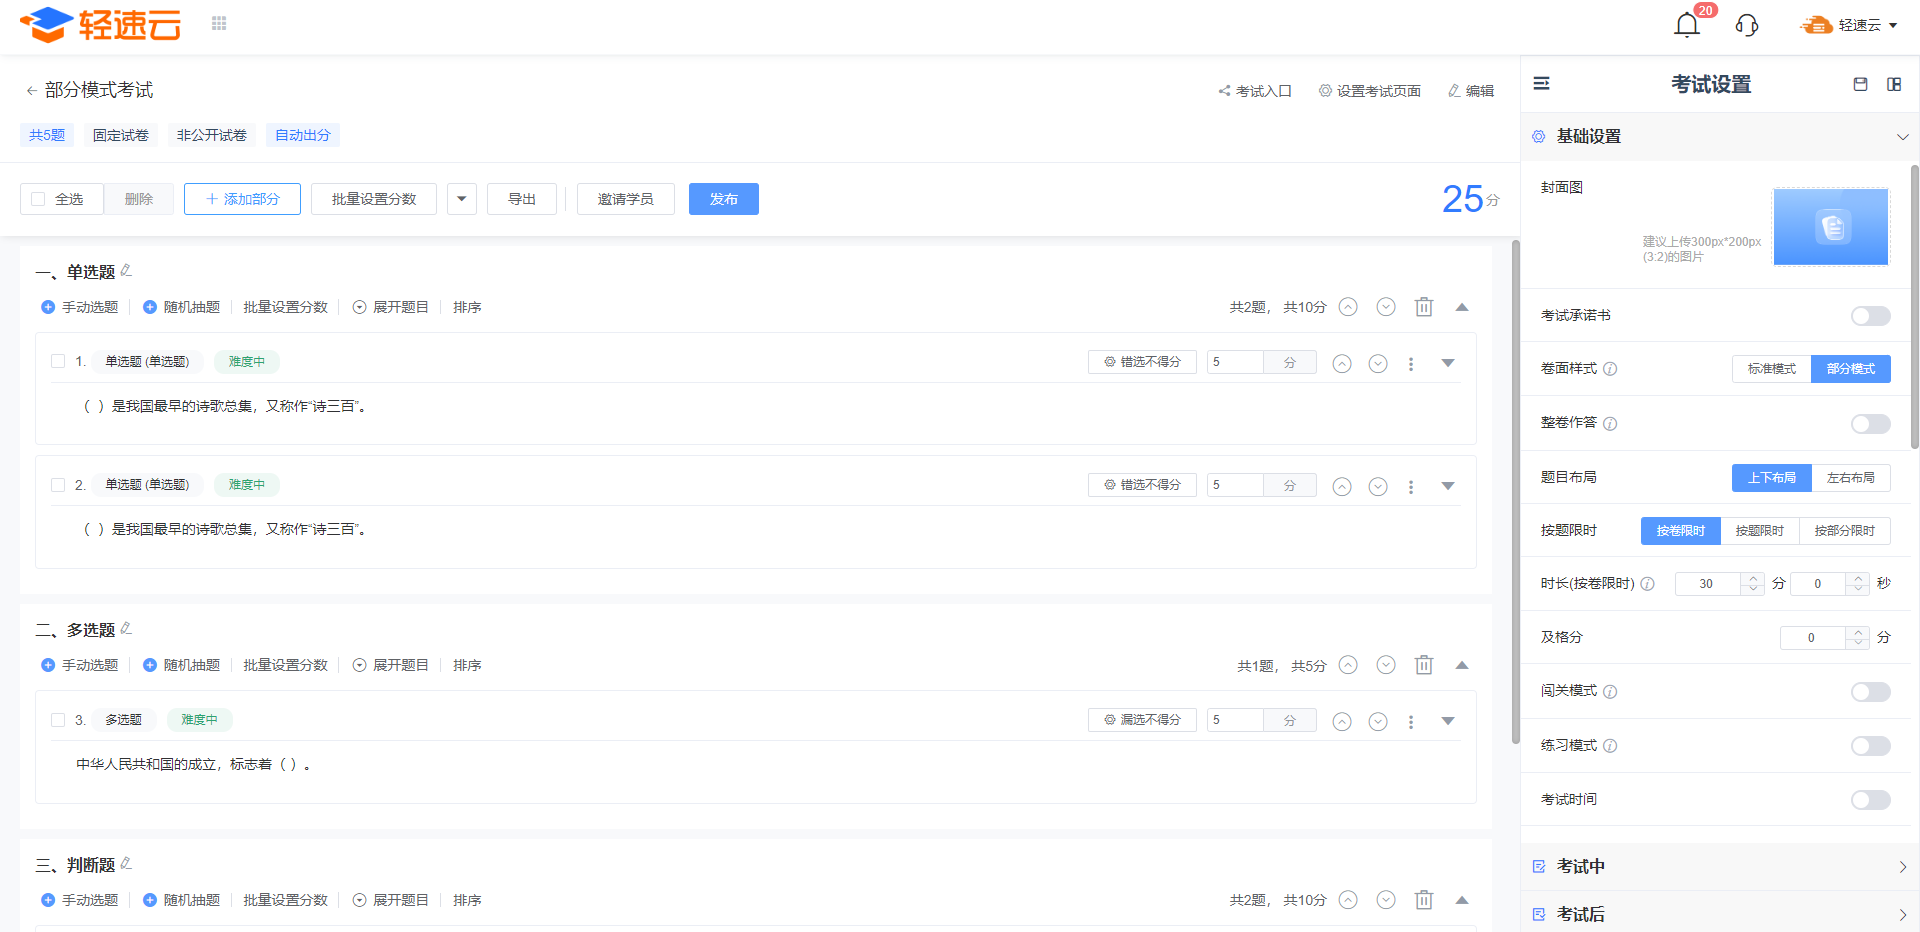Image resolution: width=1920 pixels, height=932 pixels.
Task: Enable the 闯关模式 switch
Action: tap(1870, 692)
